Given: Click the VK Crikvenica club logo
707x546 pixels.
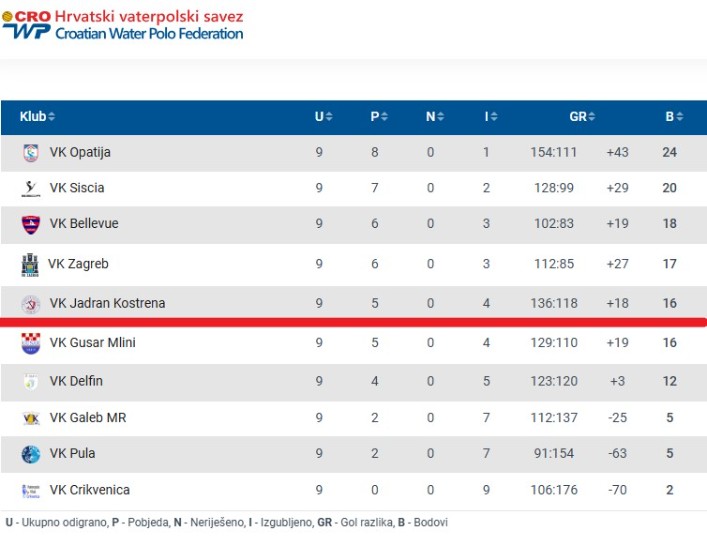Looking at the screenshot, I should [x=31, y=490].
